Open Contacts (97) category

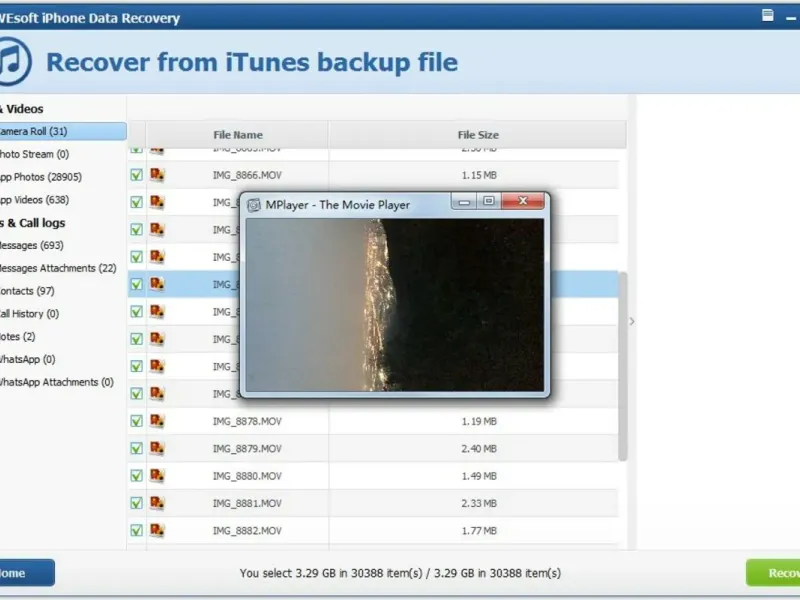click(27, 291)
